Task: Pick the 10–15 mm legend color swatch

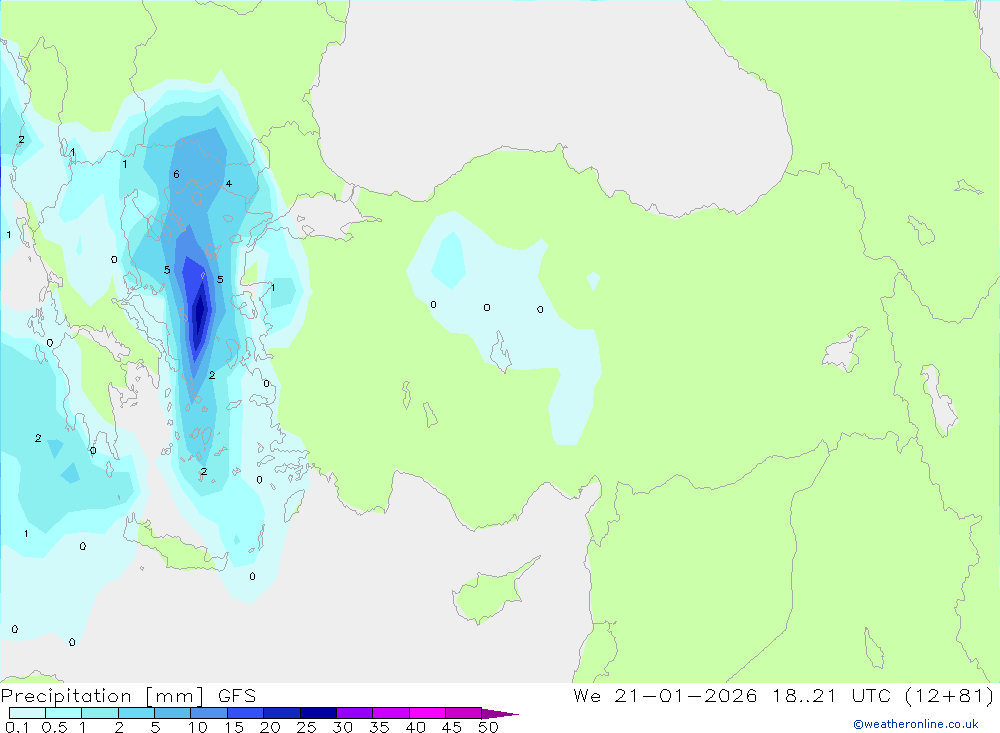Action: click(x=209, y=713)
